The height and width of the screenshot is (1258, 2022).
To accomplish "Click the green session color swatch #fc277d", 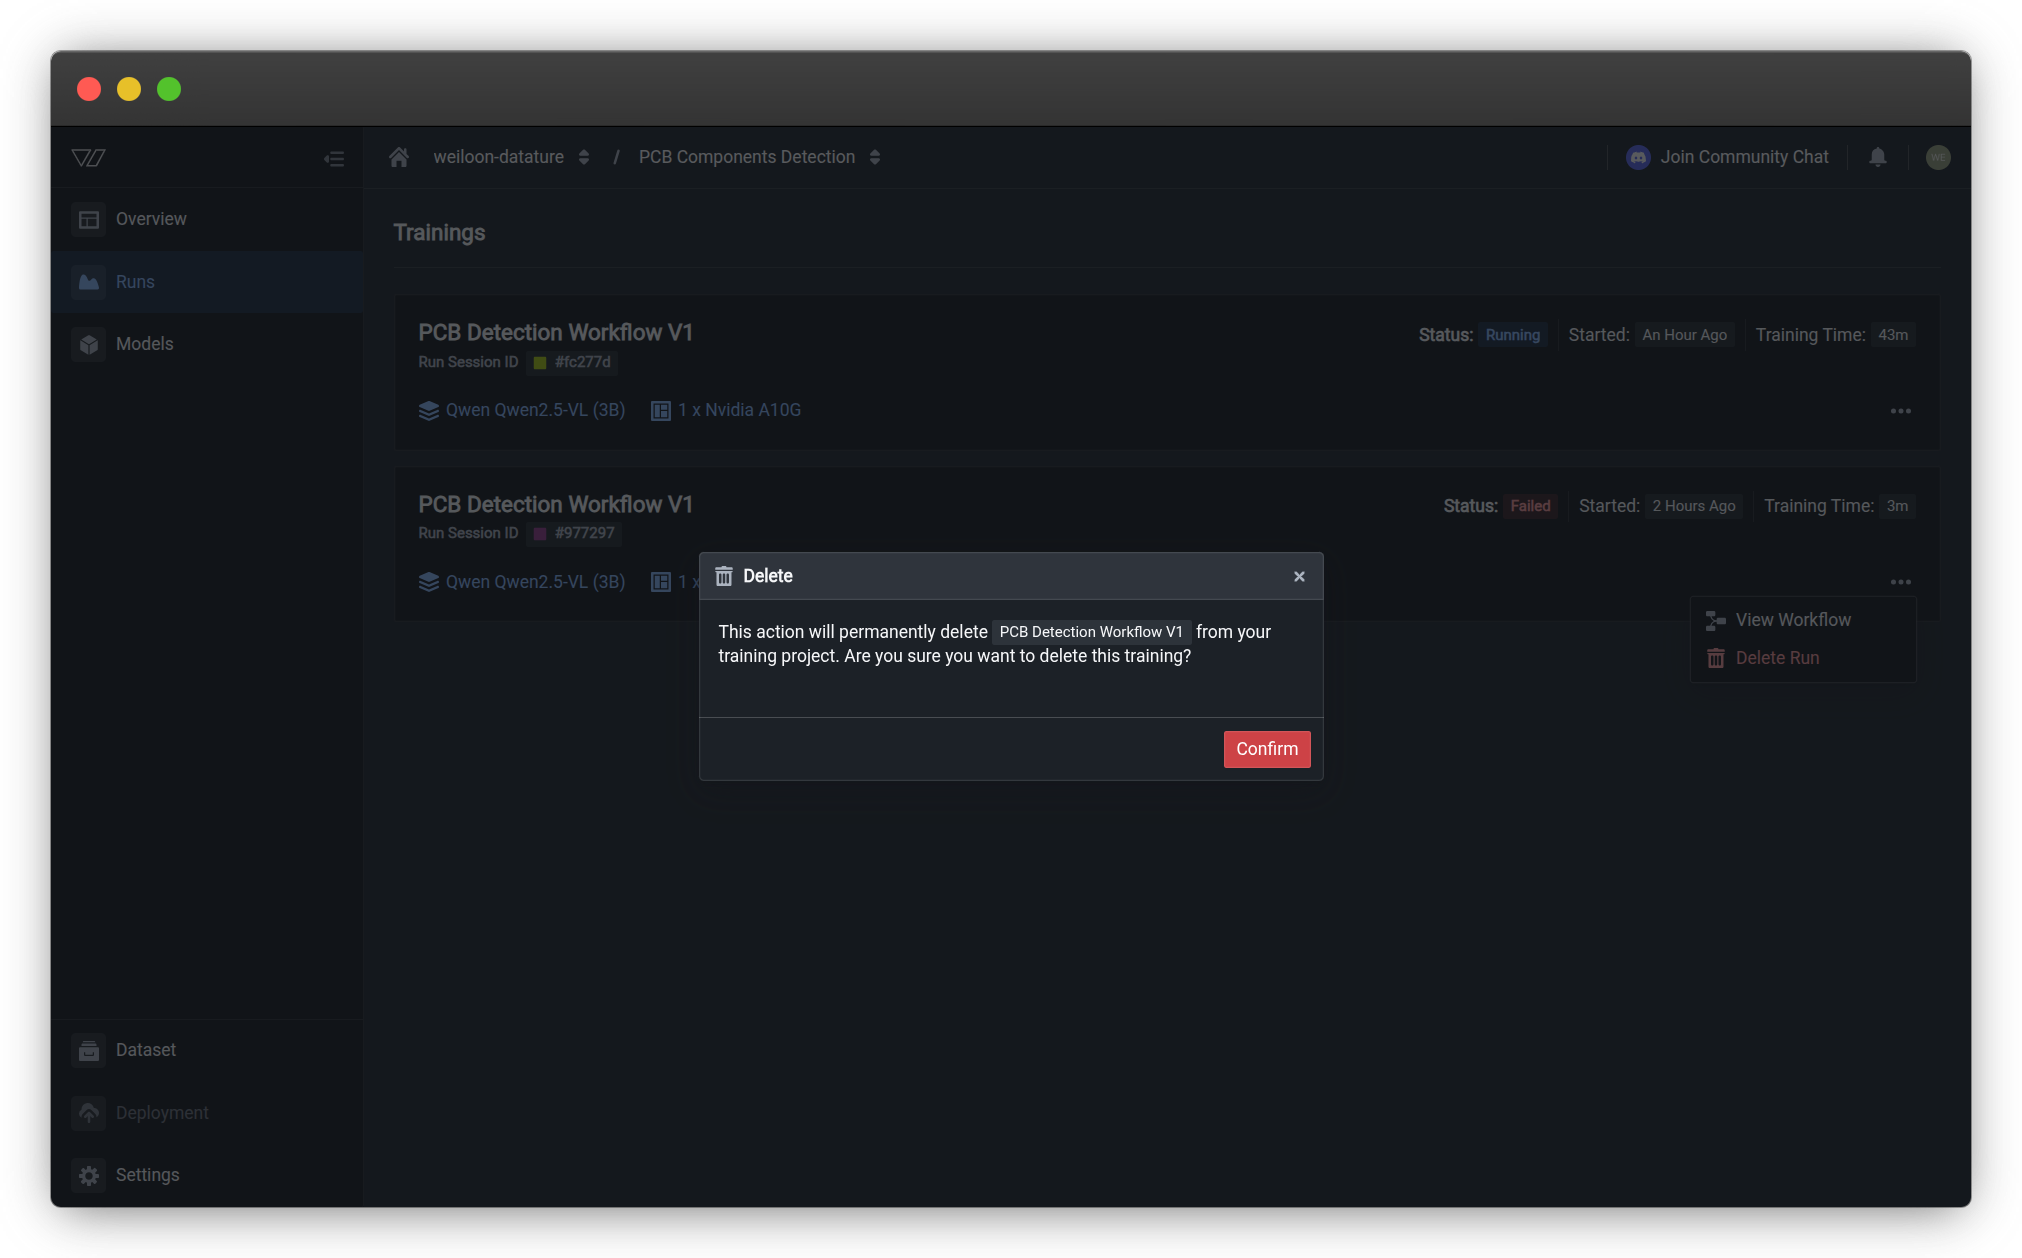I will 540,362.
